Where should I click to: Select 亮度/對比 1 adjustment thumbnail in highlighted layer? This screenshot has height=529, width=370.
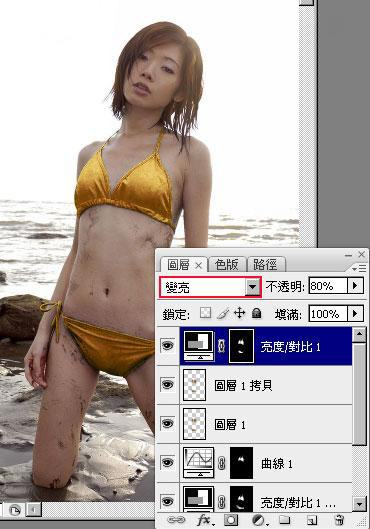click(199, 345)
